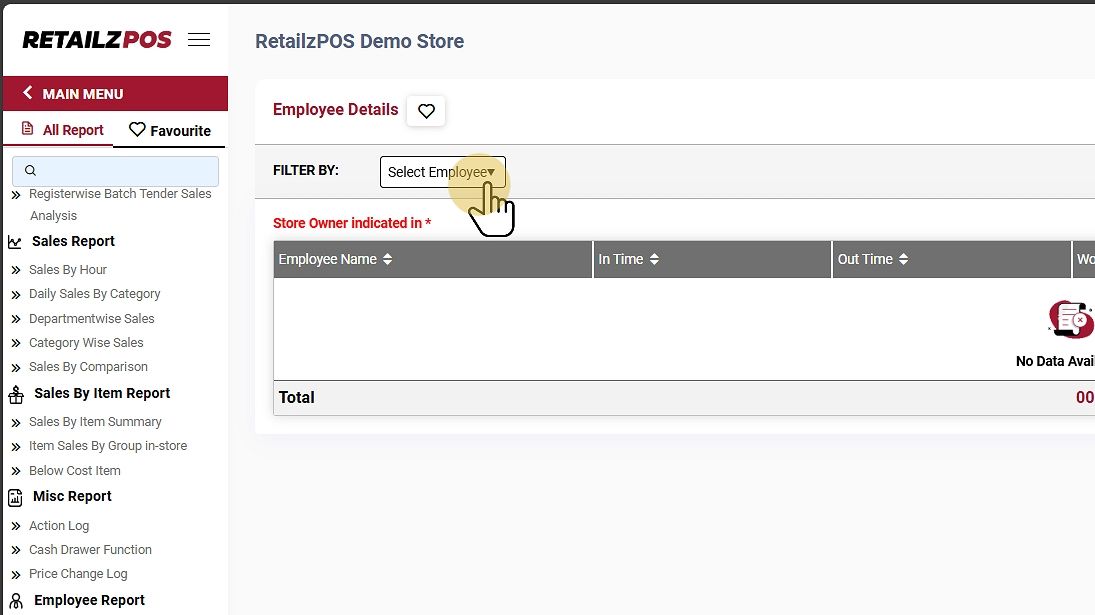Click the Sales By Item Report gift icon
Screen dimensions: 1095x615
tap(16, 394)
